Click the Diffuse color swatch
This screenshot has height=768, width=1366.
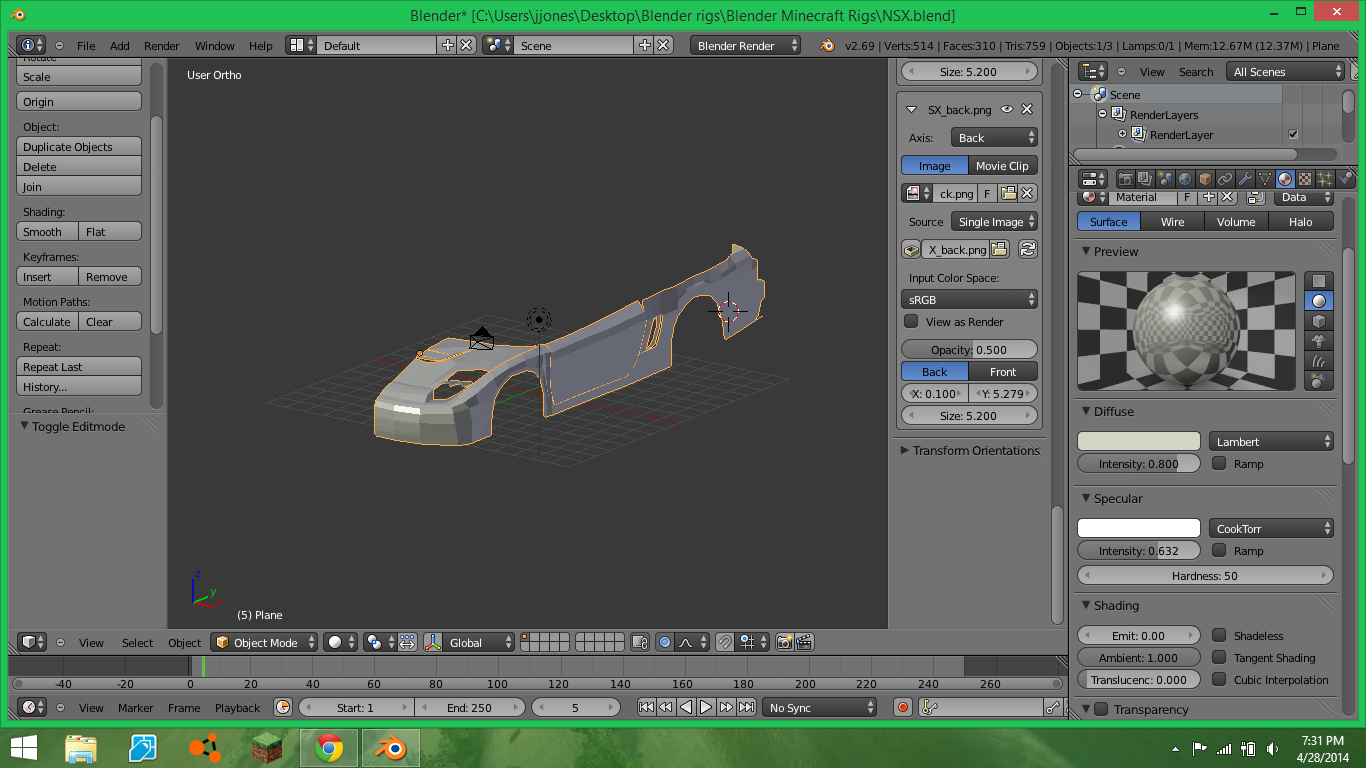click(1138, 441)
